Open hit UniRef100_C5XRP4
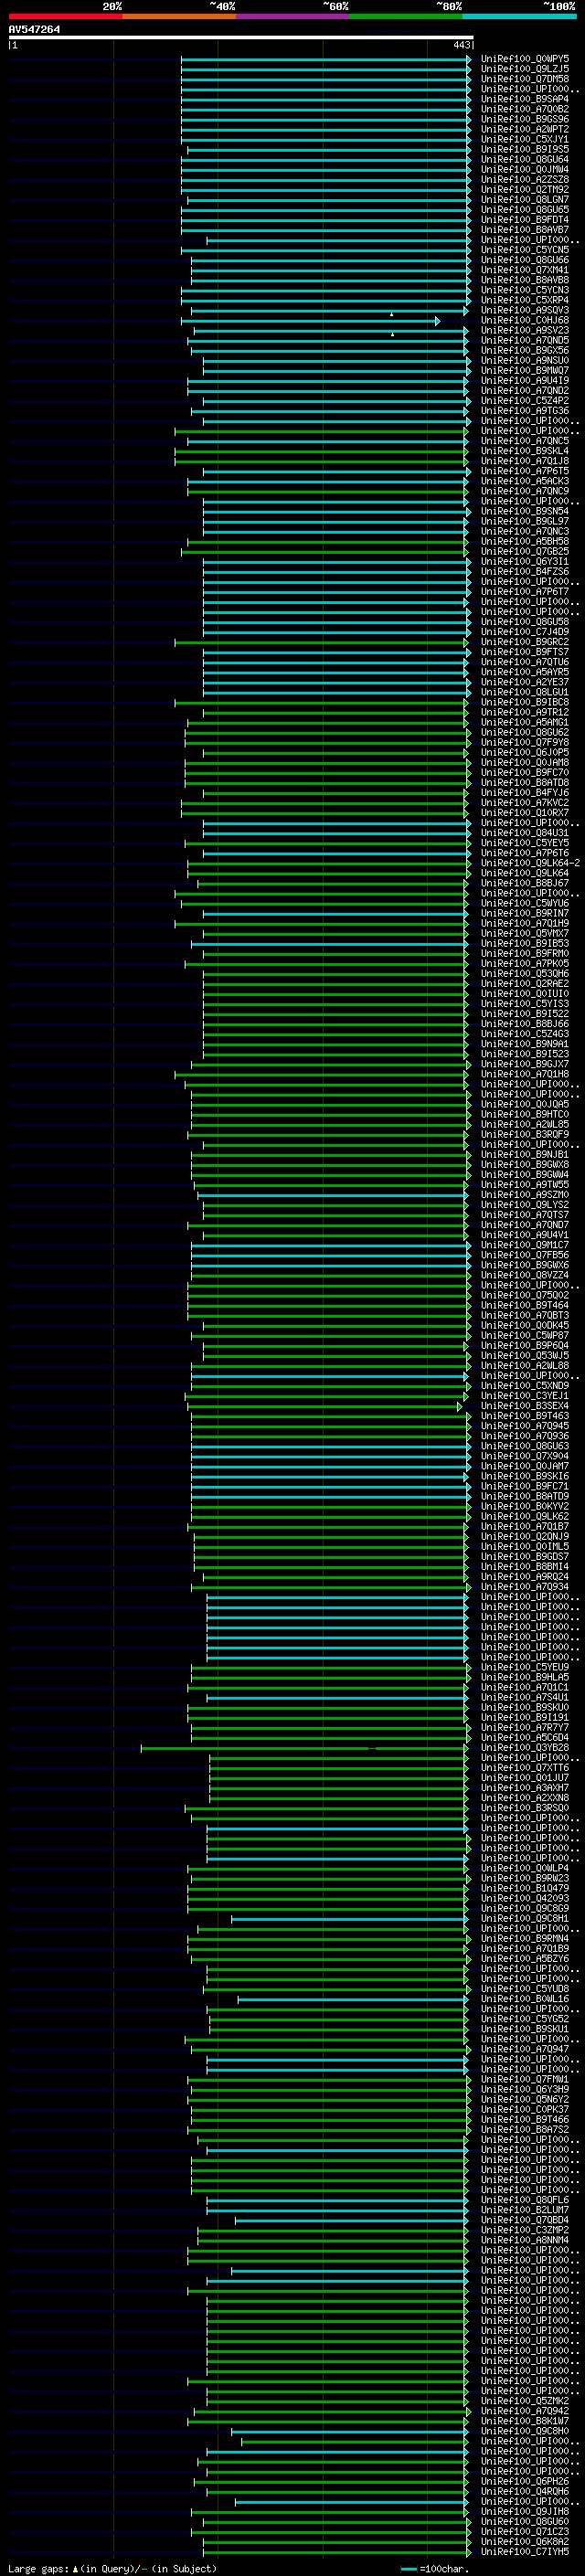The width and height of the screenshot is (585, 2576). (x=525, y=300)
